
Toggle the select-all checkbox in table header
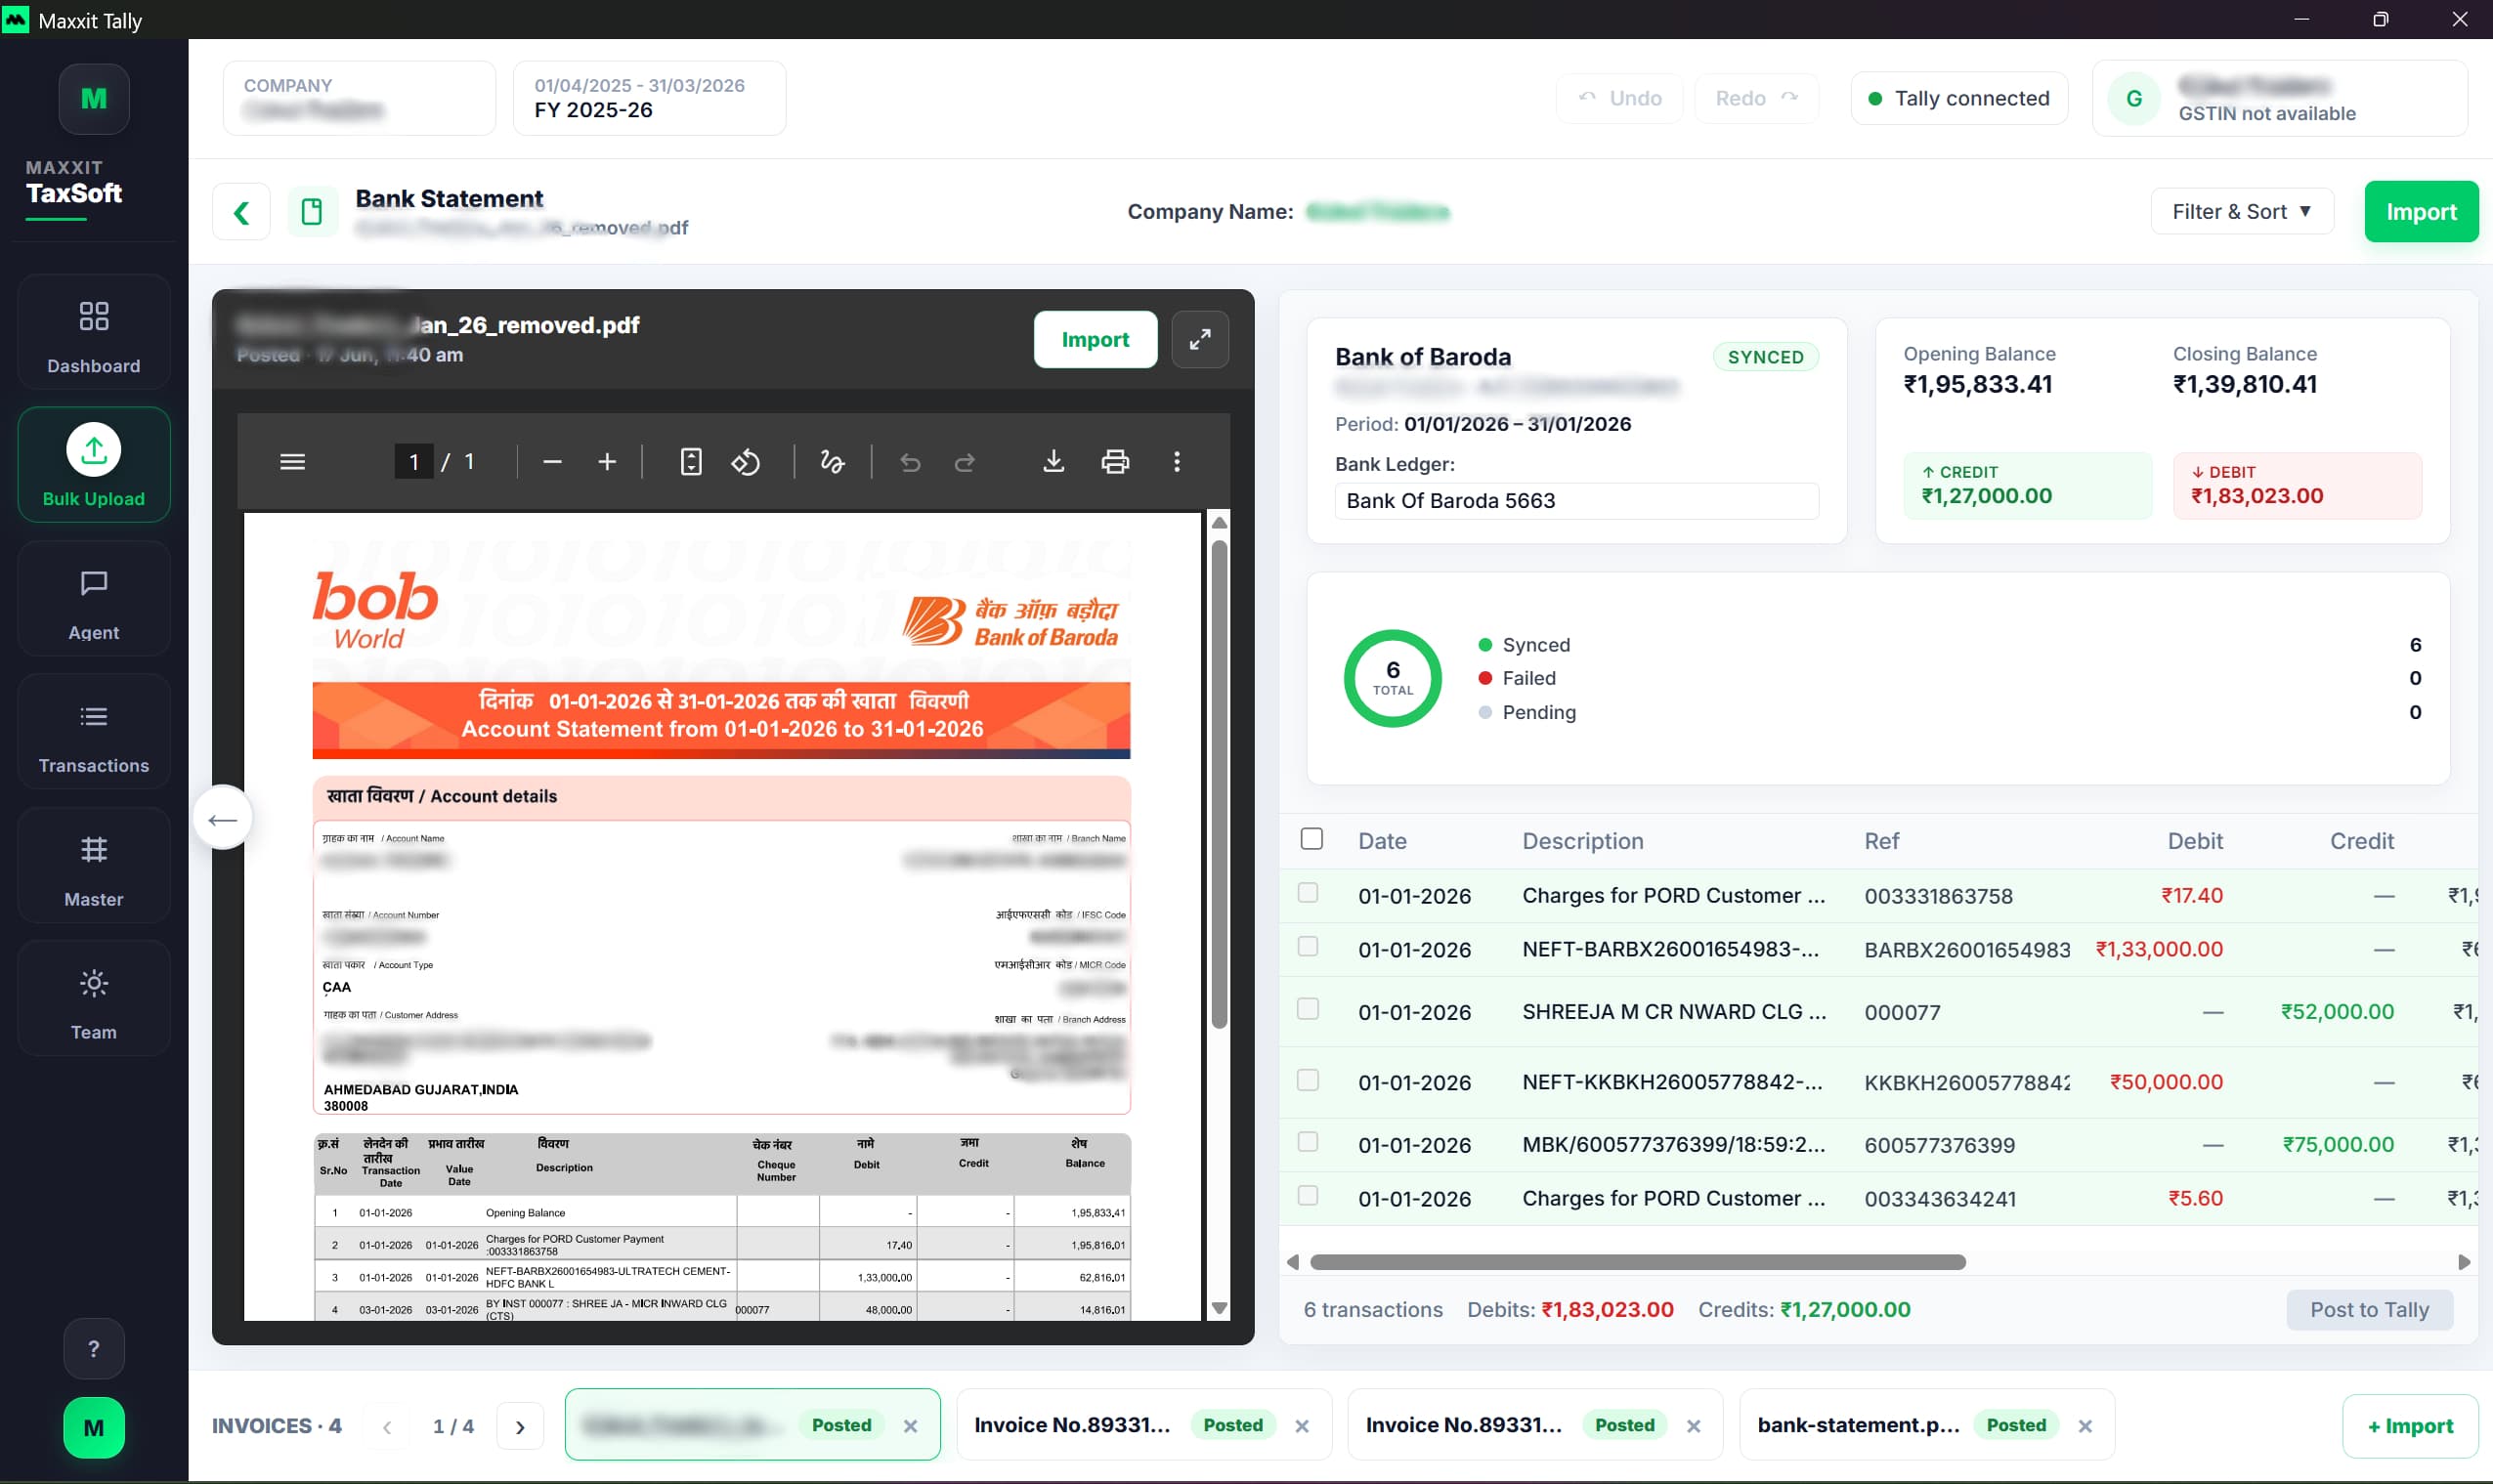(x=1311, y=839)
